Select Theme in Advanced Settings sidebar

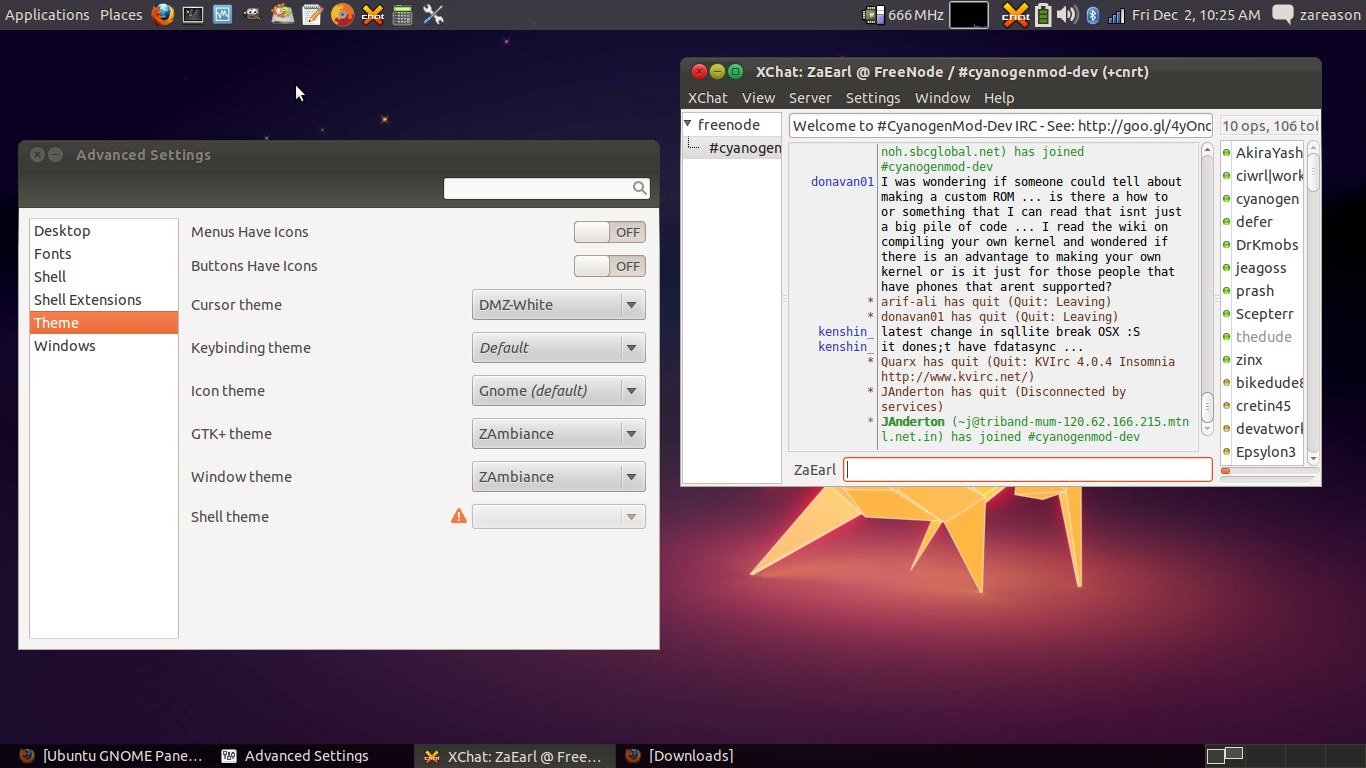tap(104, 323)
